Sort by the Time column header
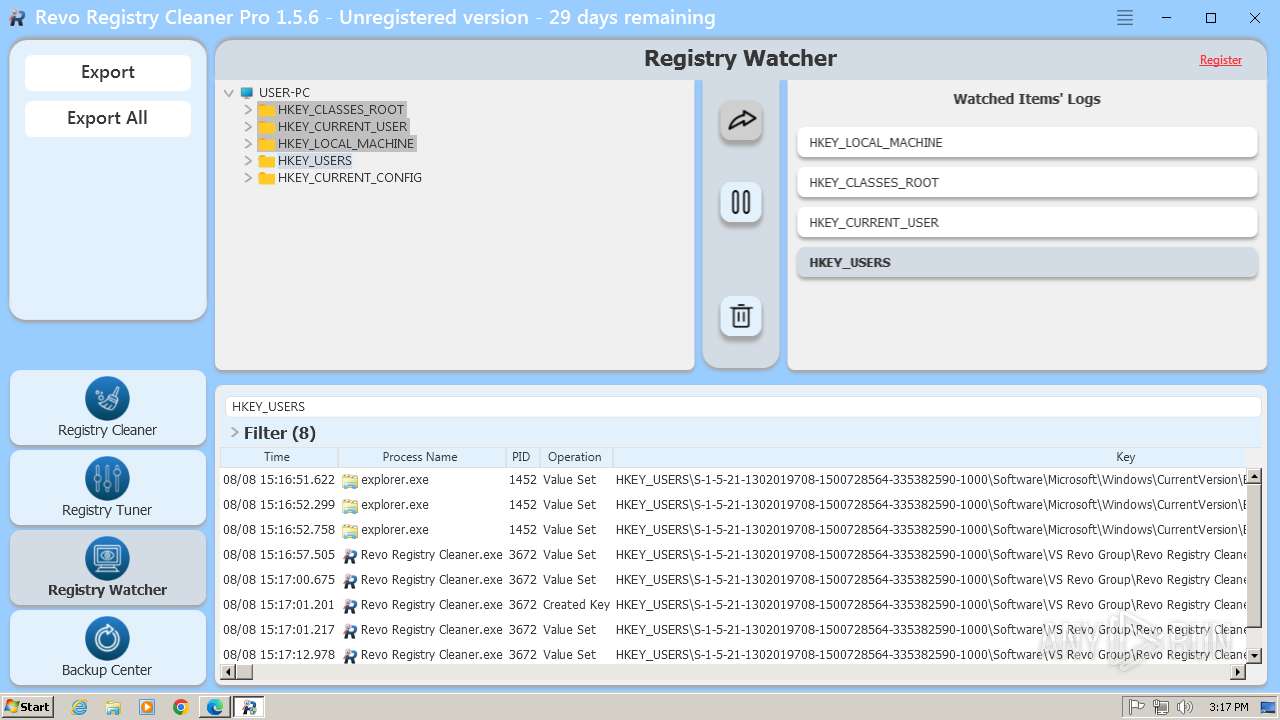 point(278,457)
